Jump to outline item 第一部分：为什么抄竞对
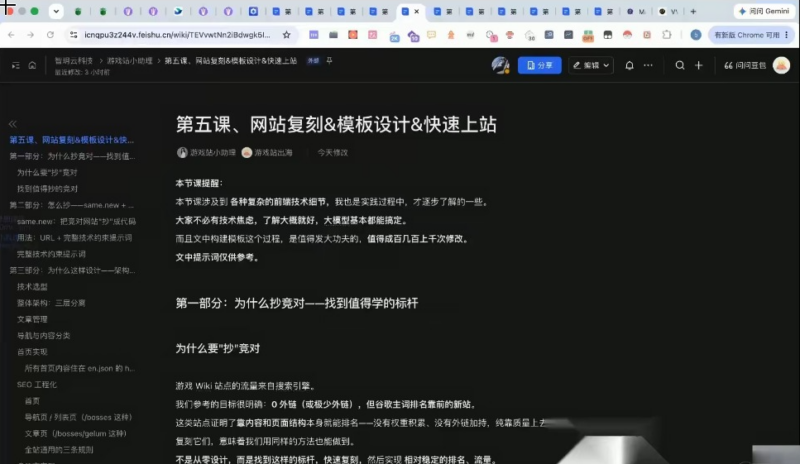Screen dimensions: 800x464 coord(72,156)
